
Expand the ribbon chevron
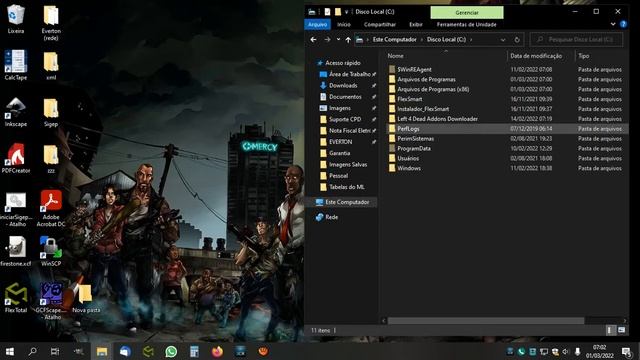point(613,24)
